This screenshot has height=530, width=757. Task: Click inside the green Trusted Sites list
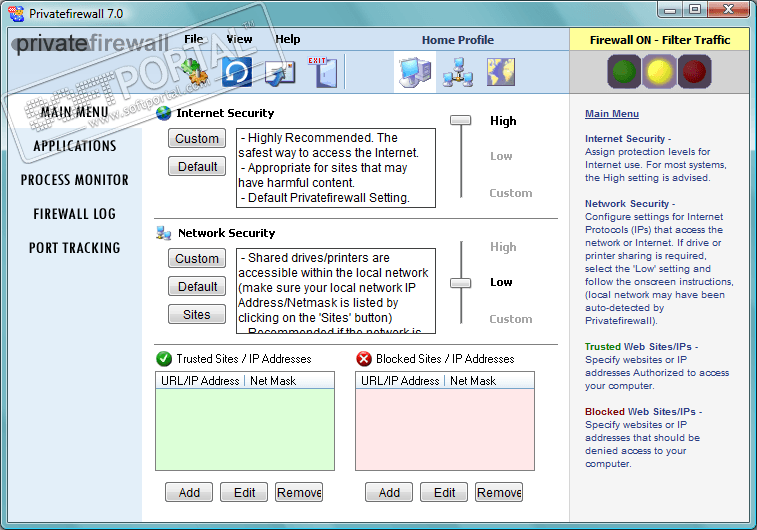(x=245, y=429)
